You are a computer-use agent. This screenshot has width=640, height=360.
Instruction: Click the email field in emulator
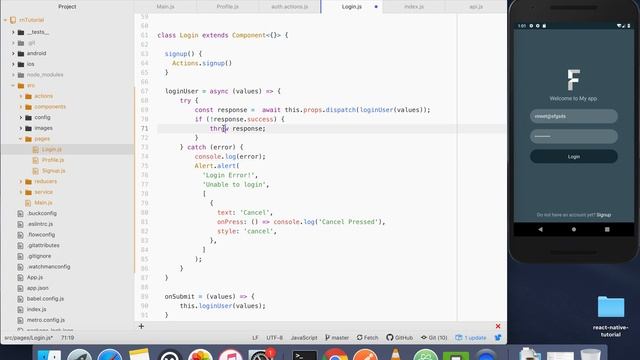pyautogui.click(x=573, y=116)
